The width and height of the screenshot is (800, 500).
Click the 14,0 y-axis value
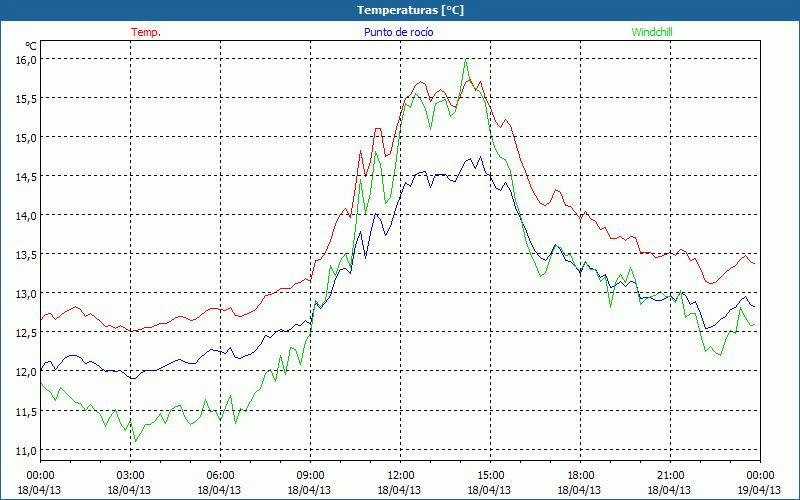(x=26, y=216)
